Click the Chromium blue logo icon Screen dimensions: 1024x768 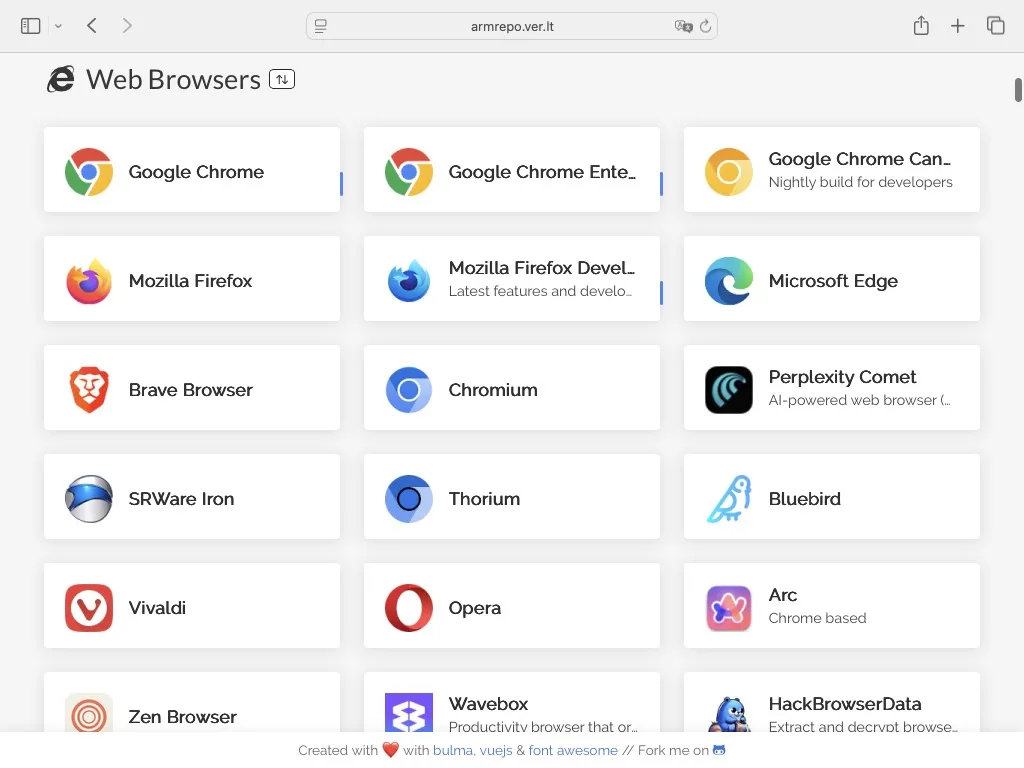tap(409, 390)
